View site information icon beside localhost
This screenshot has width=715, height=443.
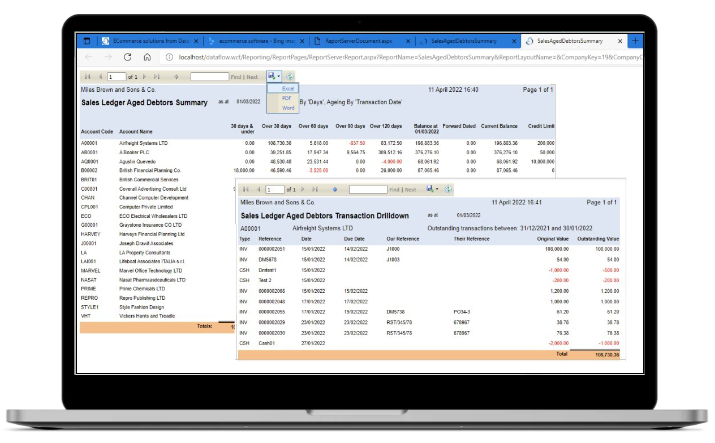pyautogui.click(x=169, y=57)
